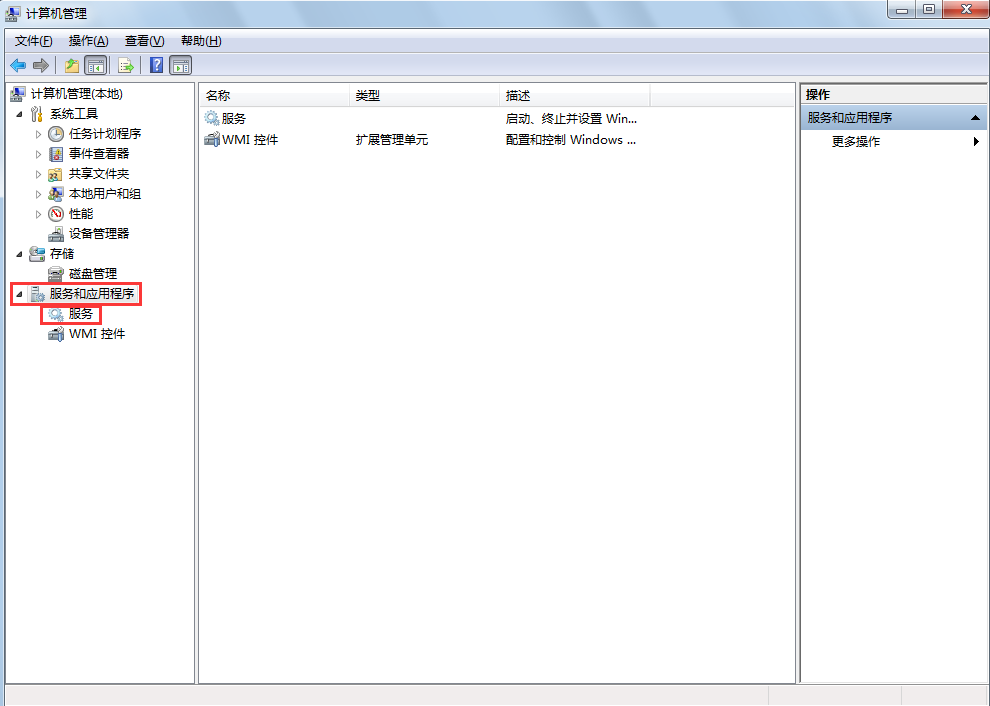Expand the 共享文件夹 tree node
The height and width of the screenshot is (706, 990).
38,173
